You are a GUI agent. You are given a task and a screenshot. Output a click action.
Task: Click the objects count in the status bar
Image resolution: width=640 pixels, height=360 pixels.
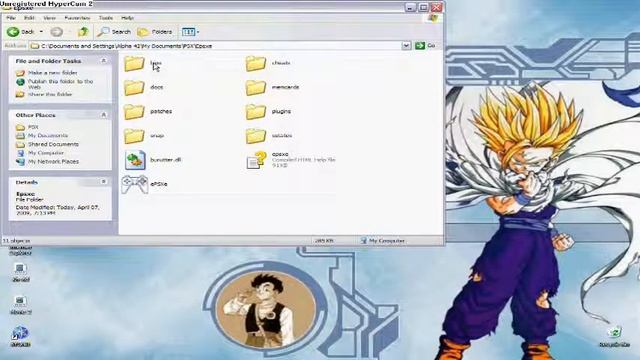pos(16,241)
